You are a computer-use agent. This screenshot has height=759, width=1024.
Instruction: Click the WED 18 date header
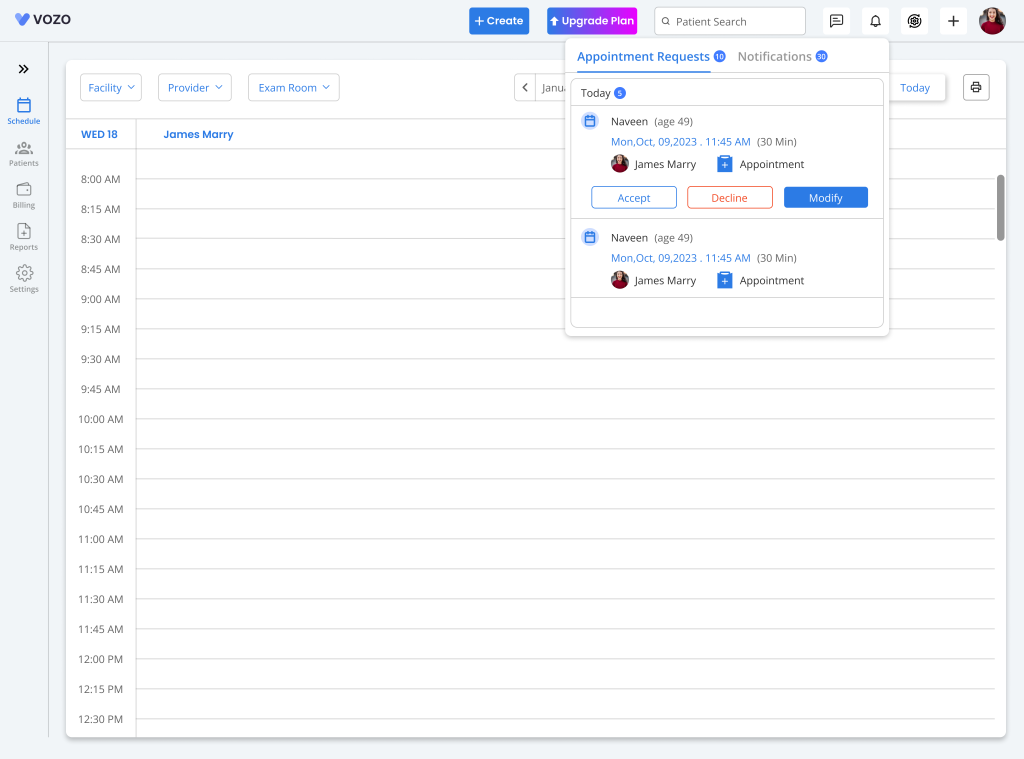pos(99,135)
